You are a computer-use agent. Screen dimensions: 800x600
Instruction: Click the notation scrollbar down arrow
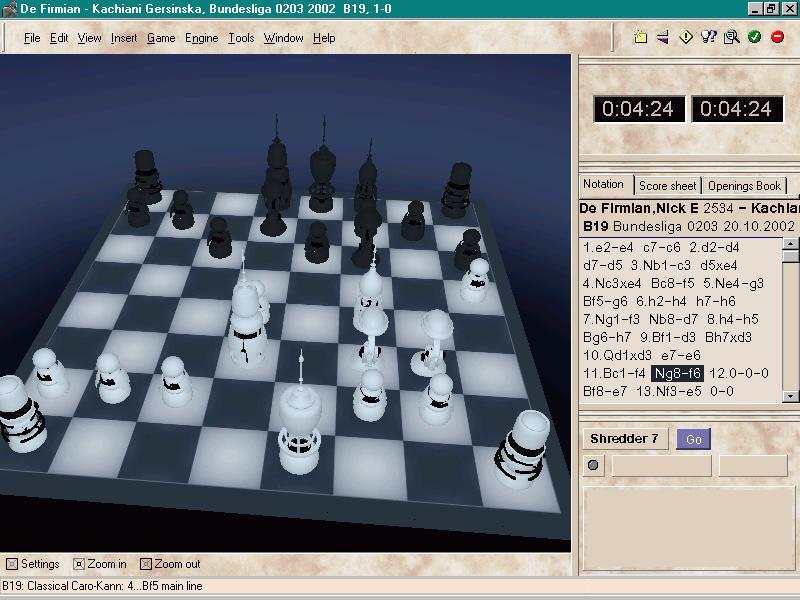[790, 397]
